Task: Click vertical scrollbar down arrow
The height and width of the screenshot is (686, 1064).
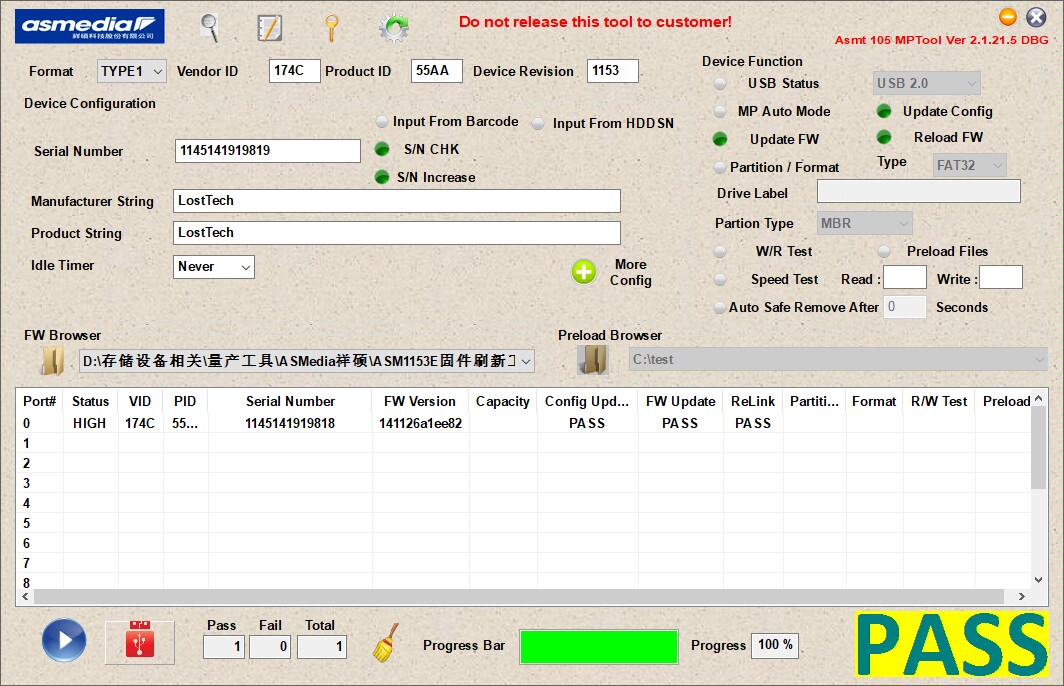Action: [x=1038, y=580]
